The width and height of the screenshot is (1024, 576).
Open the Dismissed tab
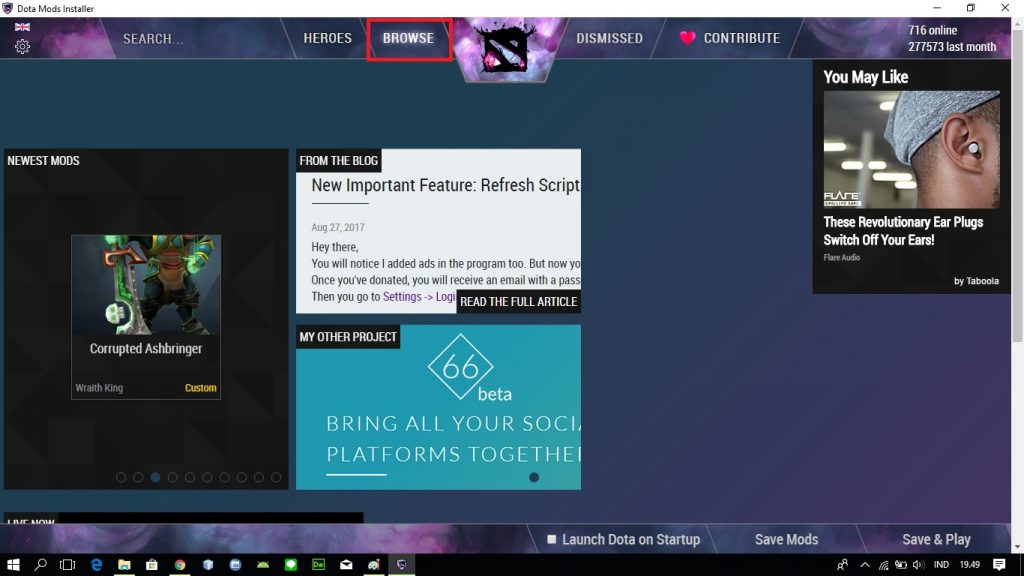click(609, 38)
